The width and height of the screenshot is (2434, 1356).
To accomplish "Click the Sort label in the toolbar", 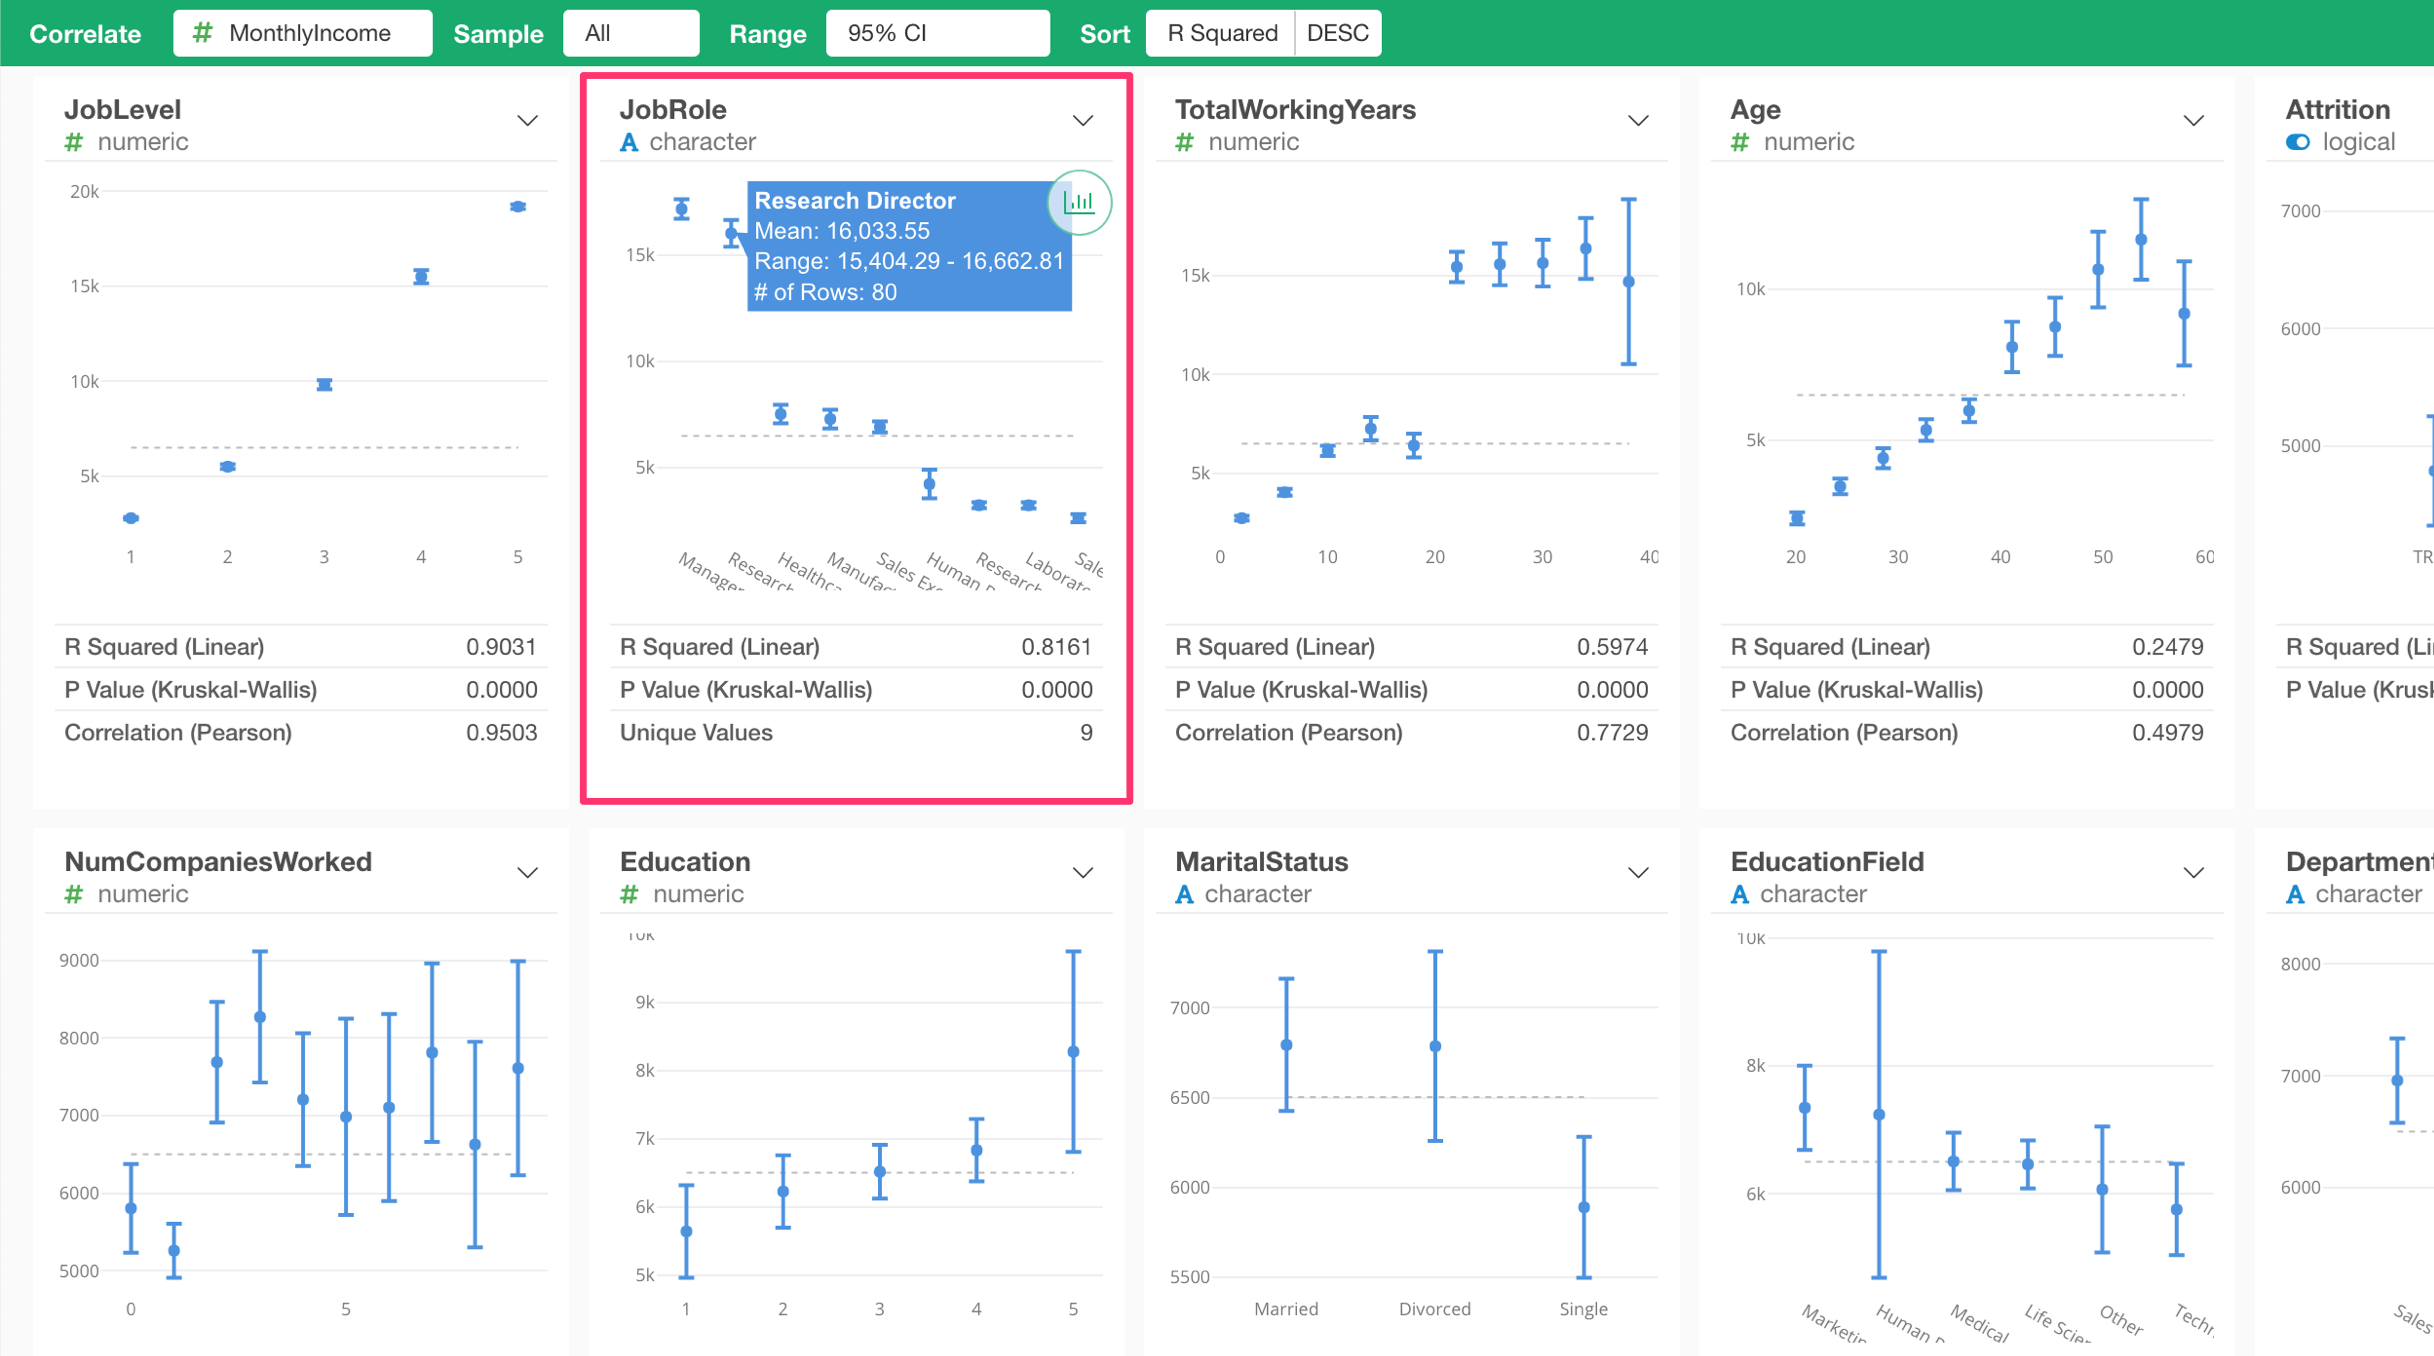I will (x=1104, y=33).
